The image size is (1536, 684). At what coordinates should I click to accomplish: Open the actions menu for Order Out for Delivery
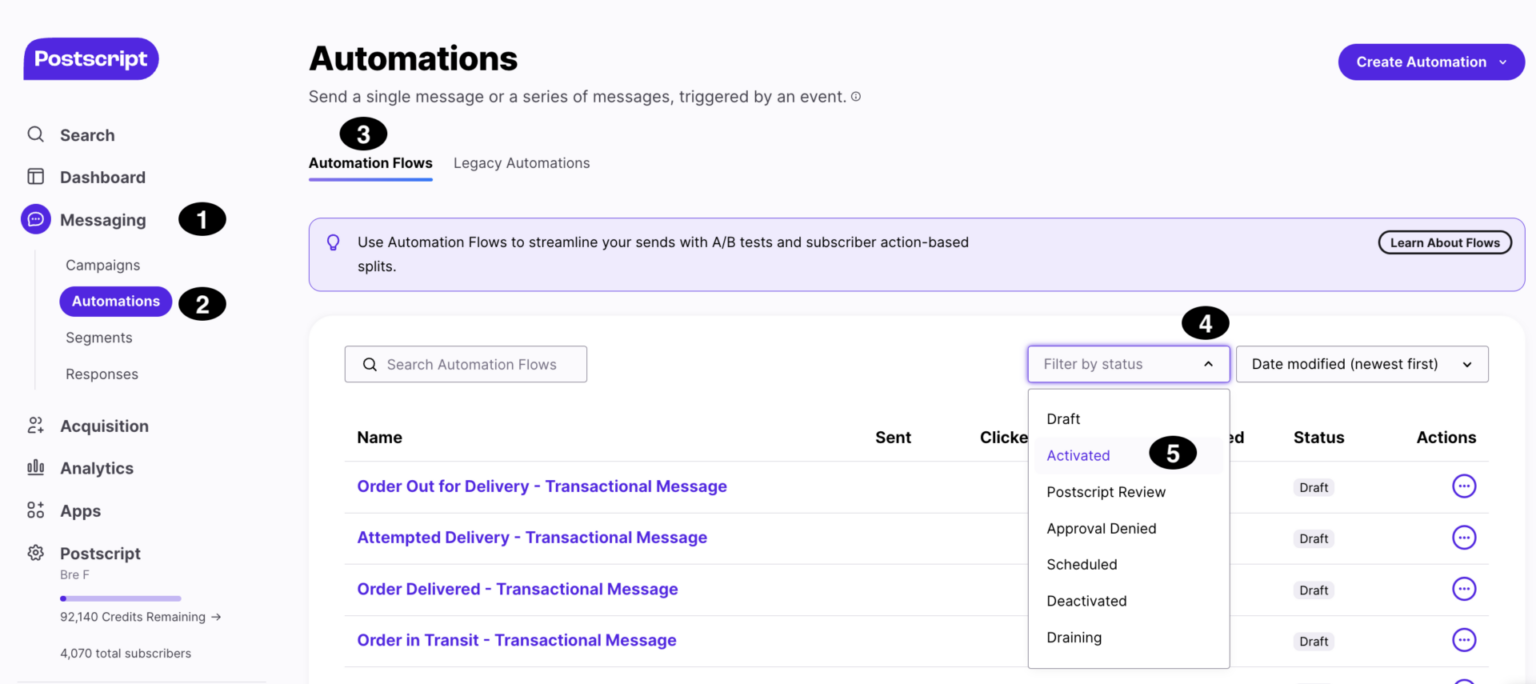pos(1463,486)
